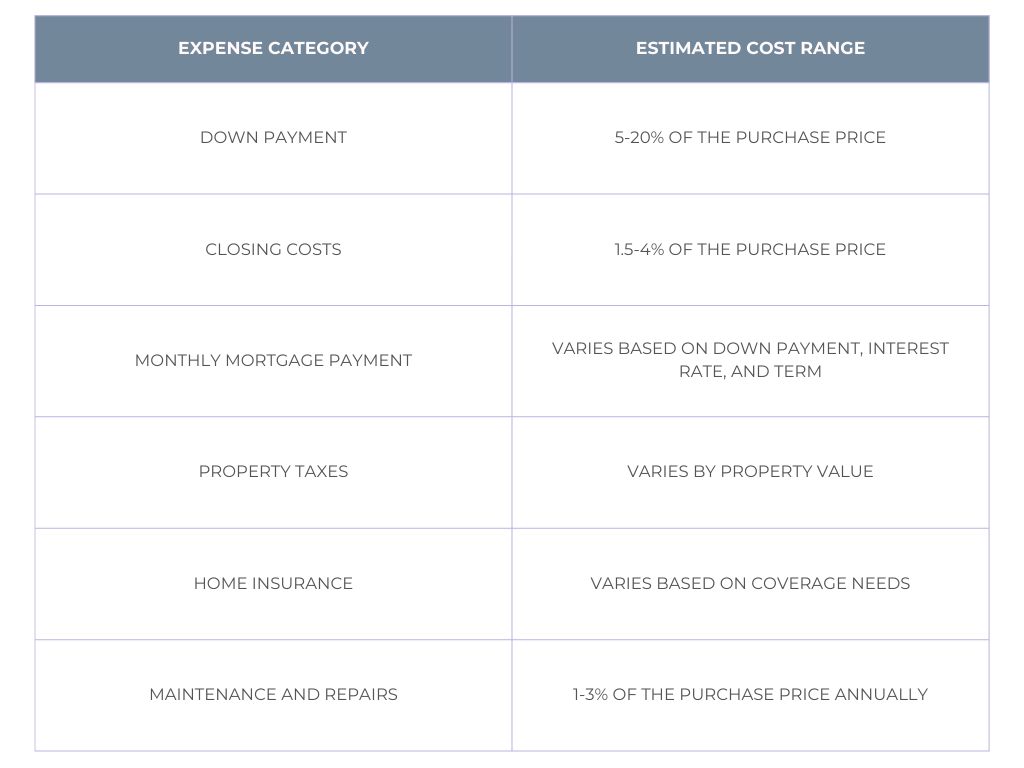Click the 'RATE, AND TERM' text line
The image size is (1024, 768).
pyautogui.click(x=750, y=372)
